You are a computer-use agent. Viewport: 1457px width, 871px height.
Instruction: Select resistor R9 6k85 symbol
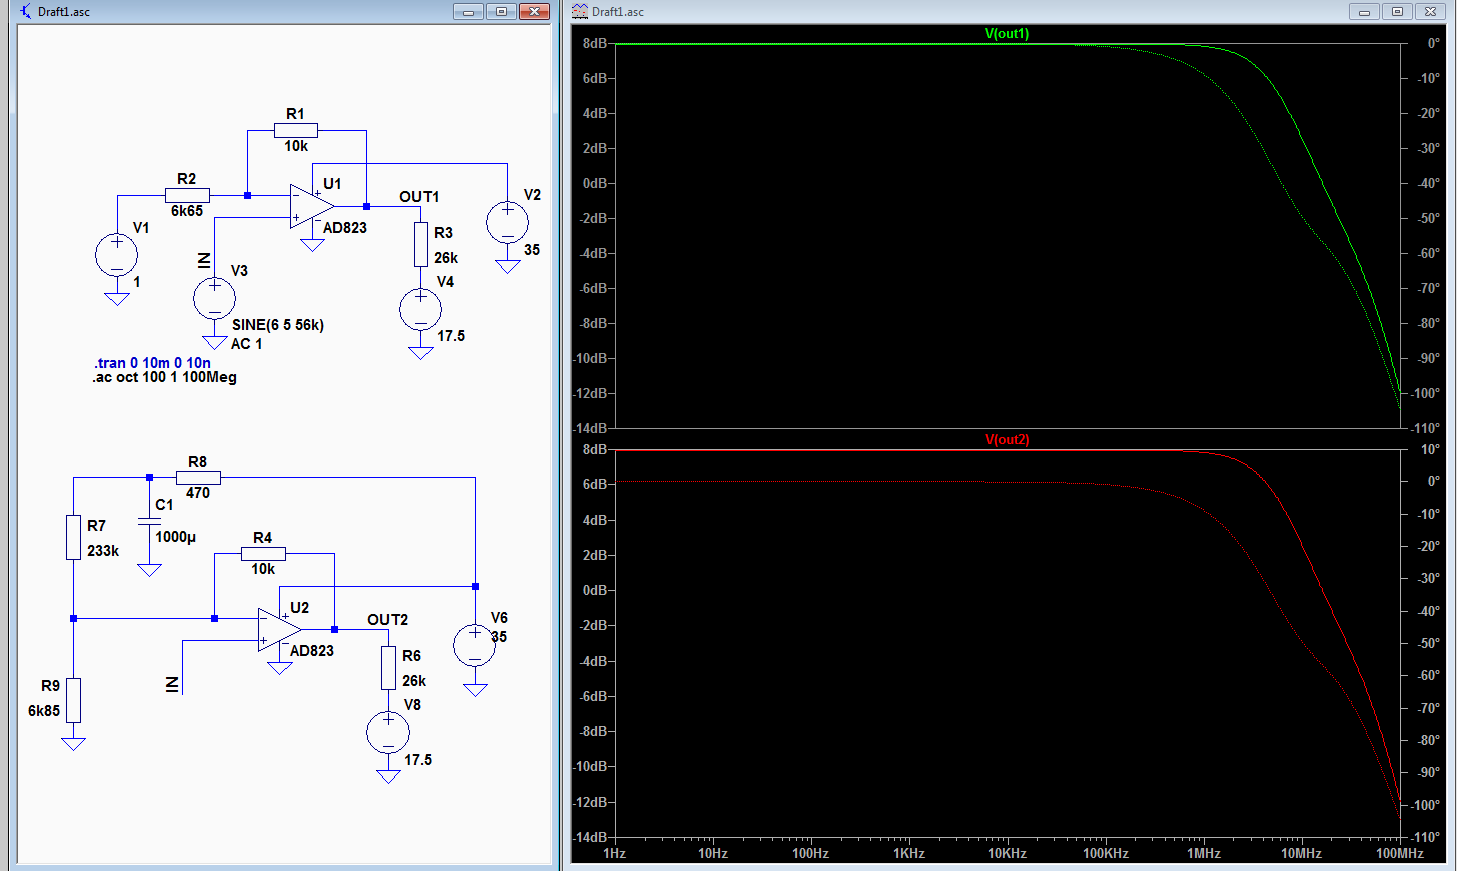pyautogui.click(x=73, y=700)
